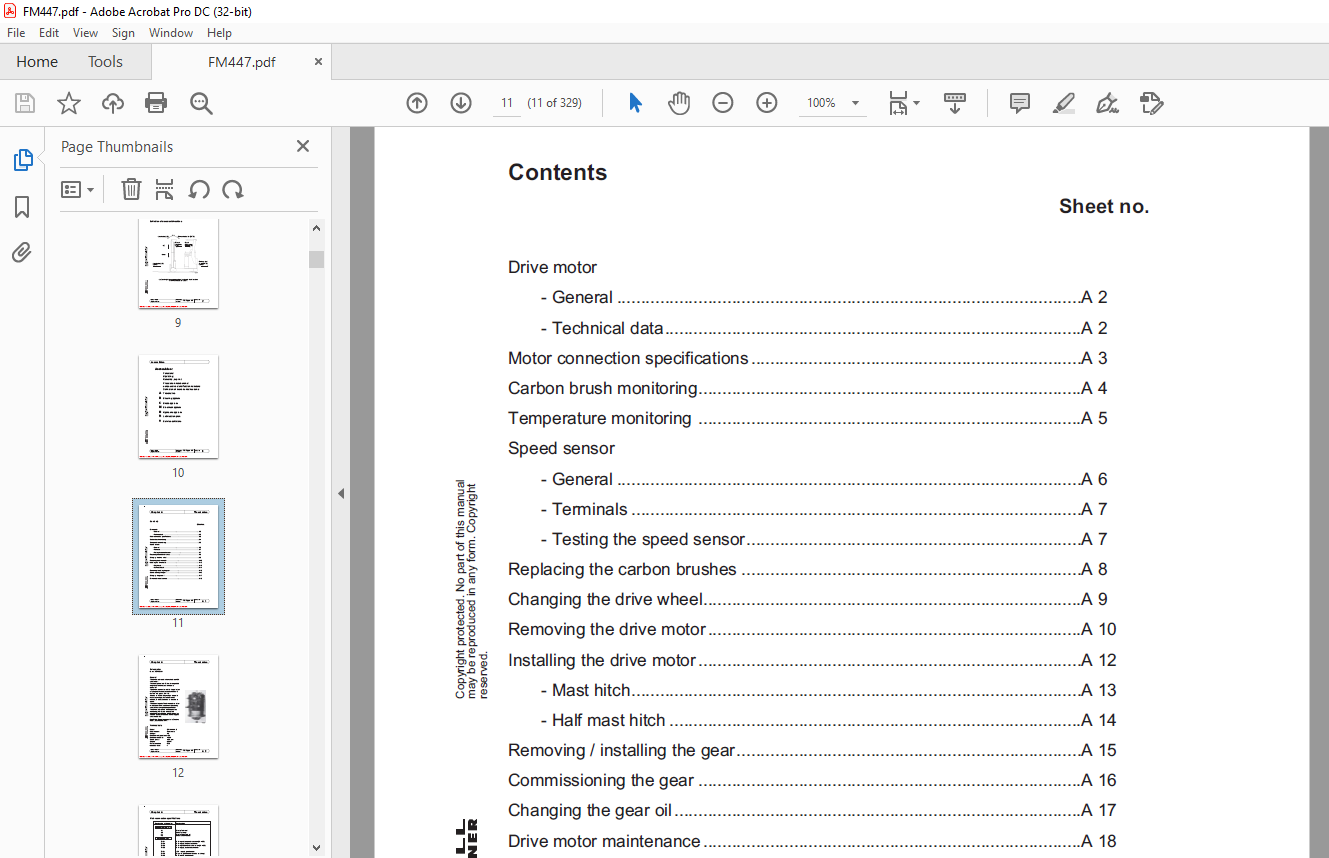
Task: Add a comment sticky note
Action: [x=1020, y=103]
